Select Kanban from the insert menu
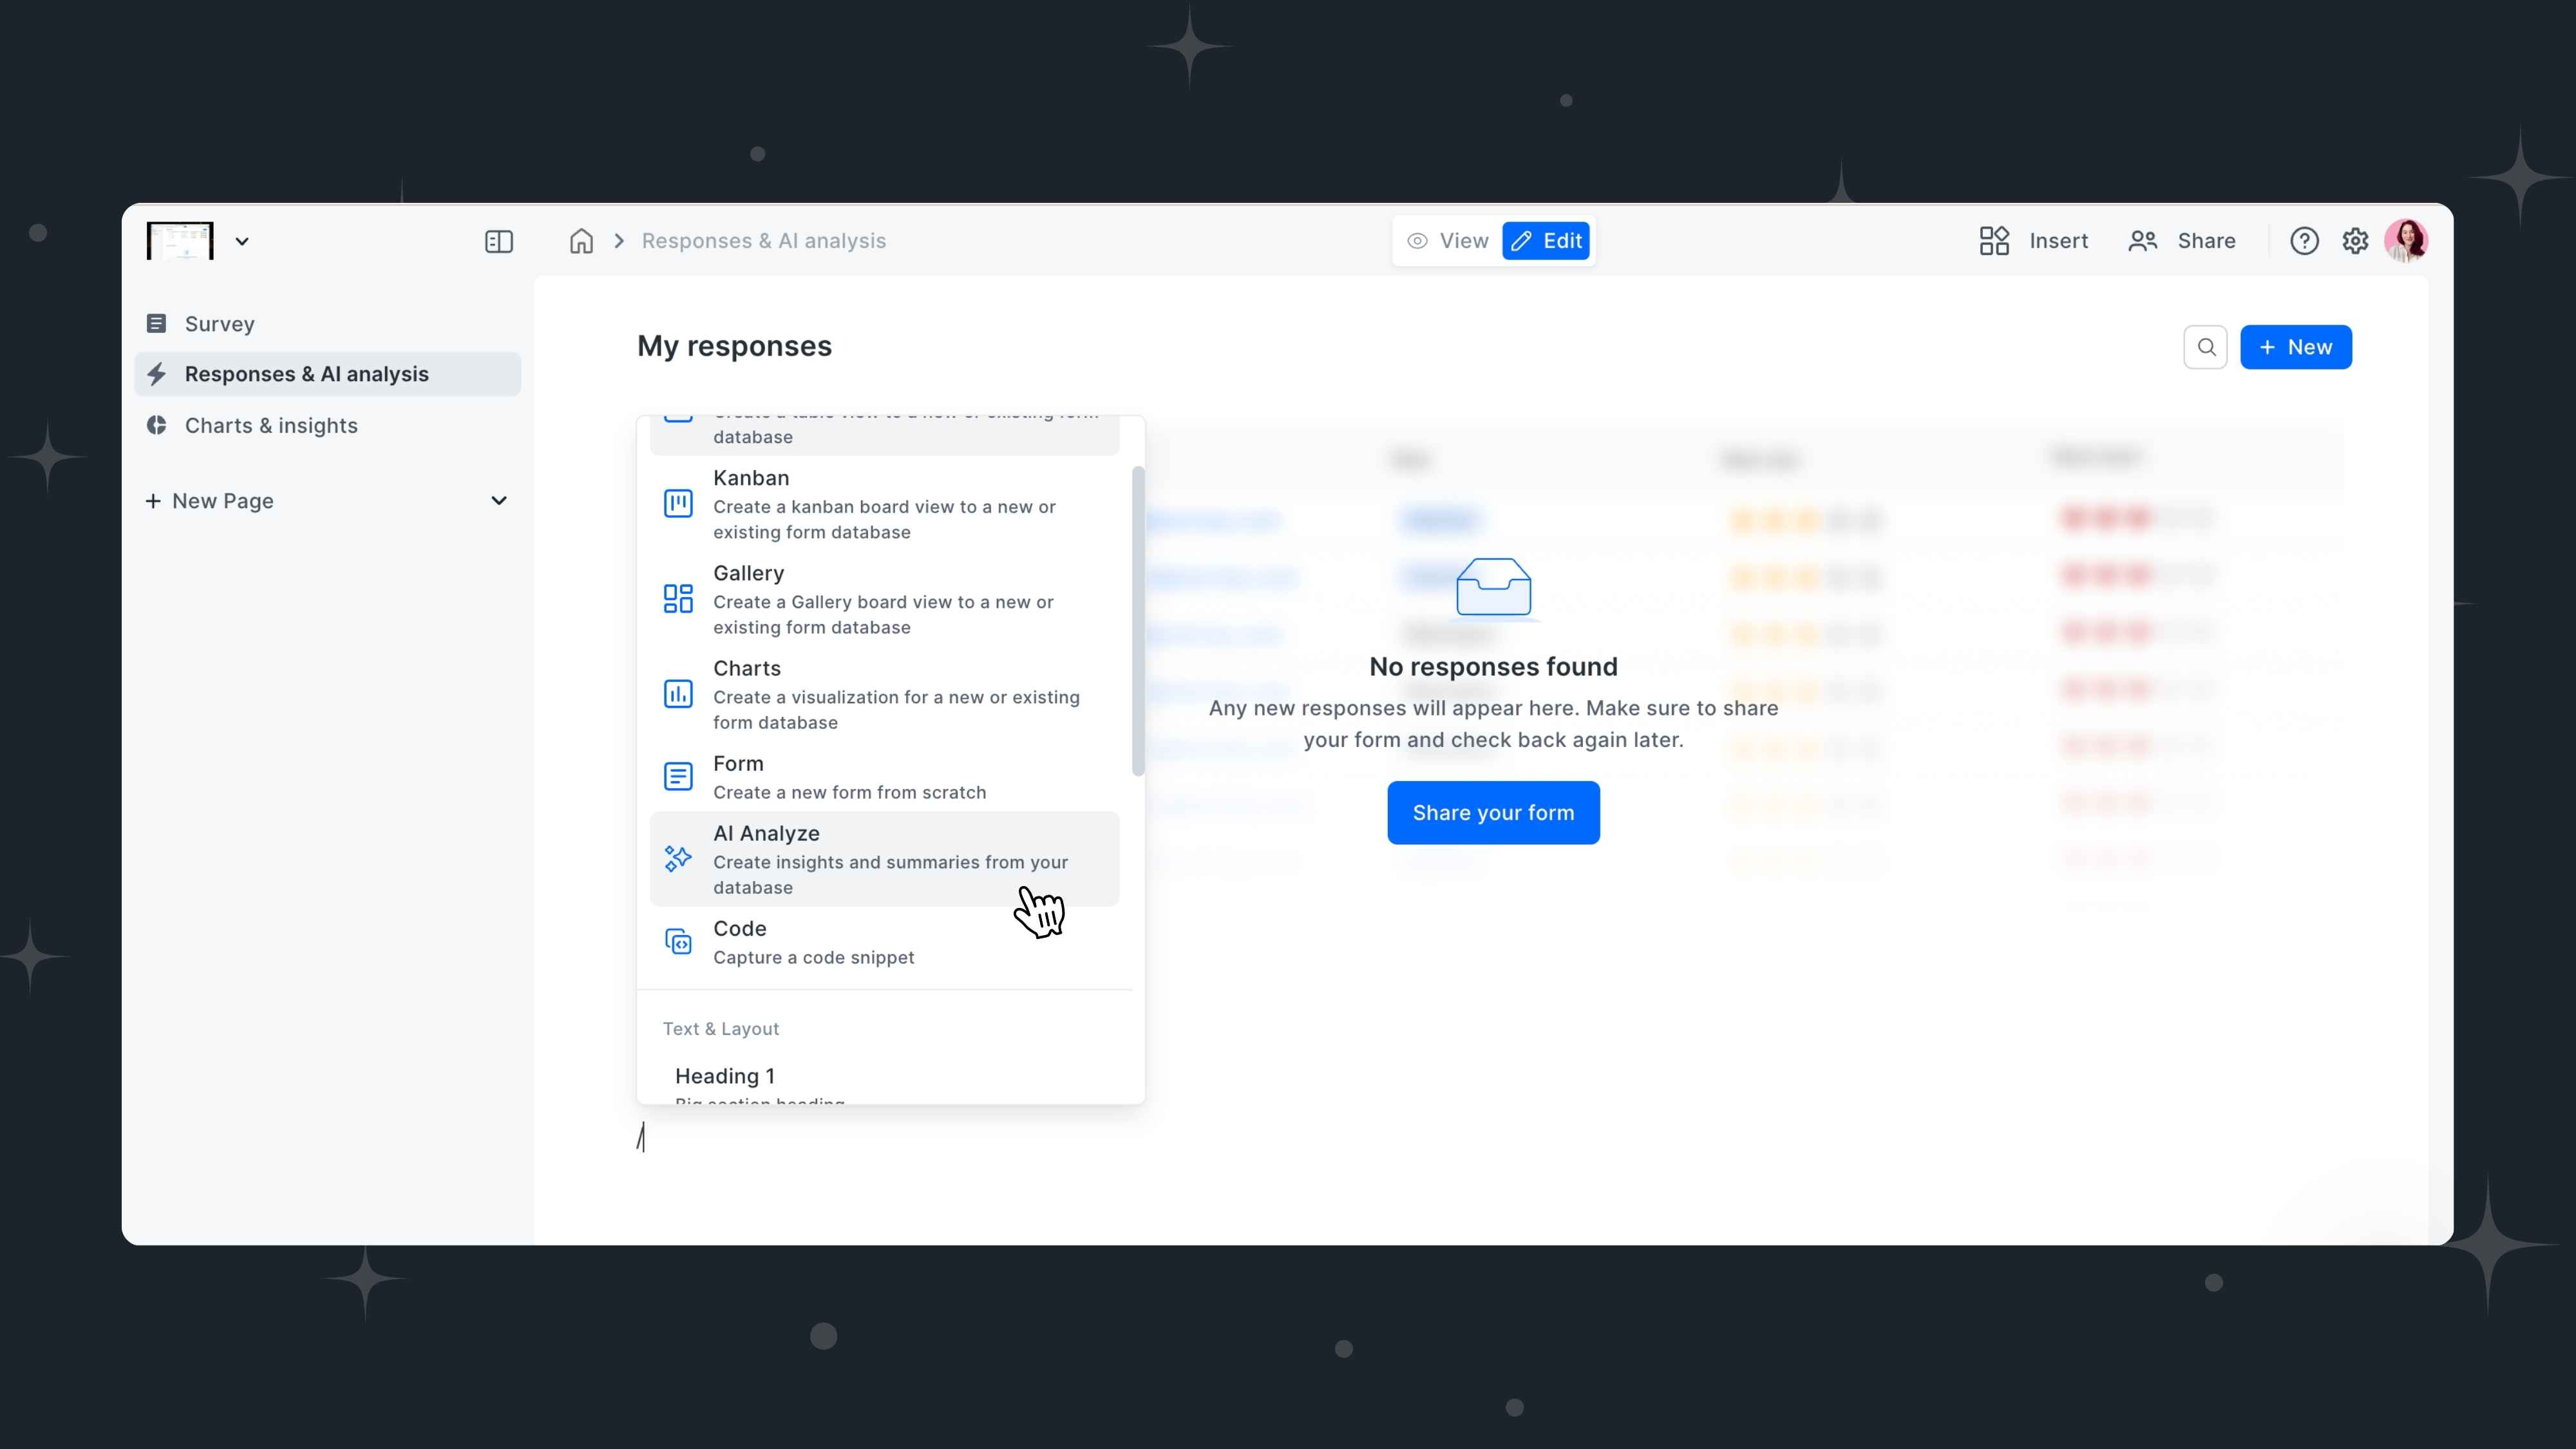 point(885,504)
